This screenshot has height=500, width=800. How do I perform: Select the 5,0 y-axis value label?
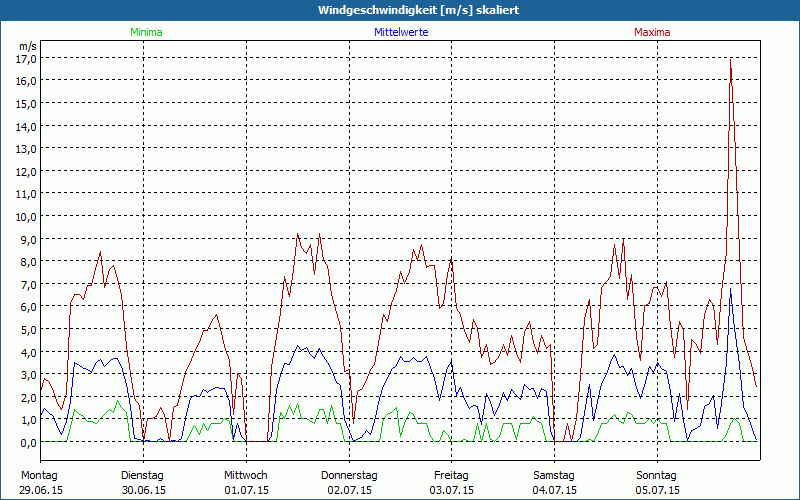pyautogui.click(x=27, y=329)
